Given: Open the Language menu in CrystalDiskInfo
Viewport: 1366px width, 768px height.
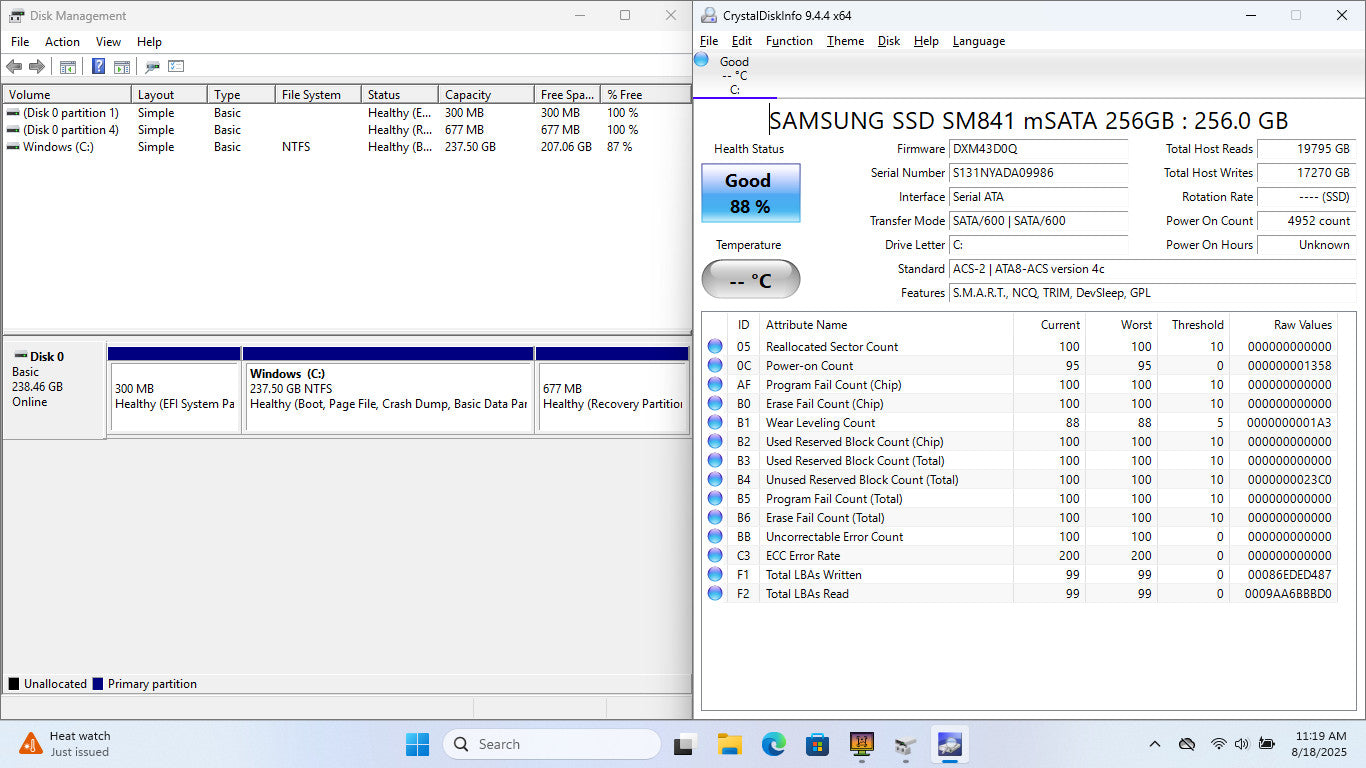Looking at the screenshot, I should coord(978,41).
